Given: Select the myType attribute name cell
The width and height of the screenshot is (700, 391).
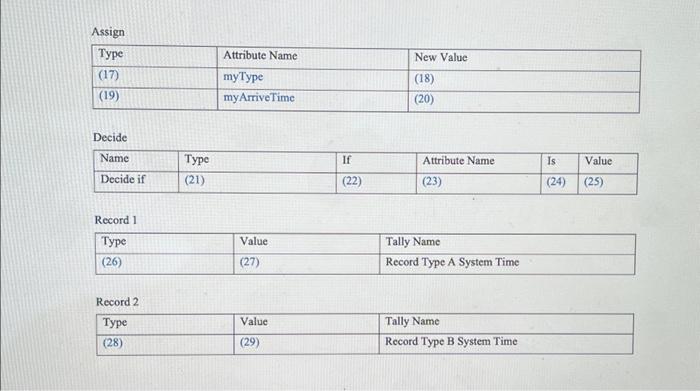Looking at the screenshot, I should tap(312, 79).
